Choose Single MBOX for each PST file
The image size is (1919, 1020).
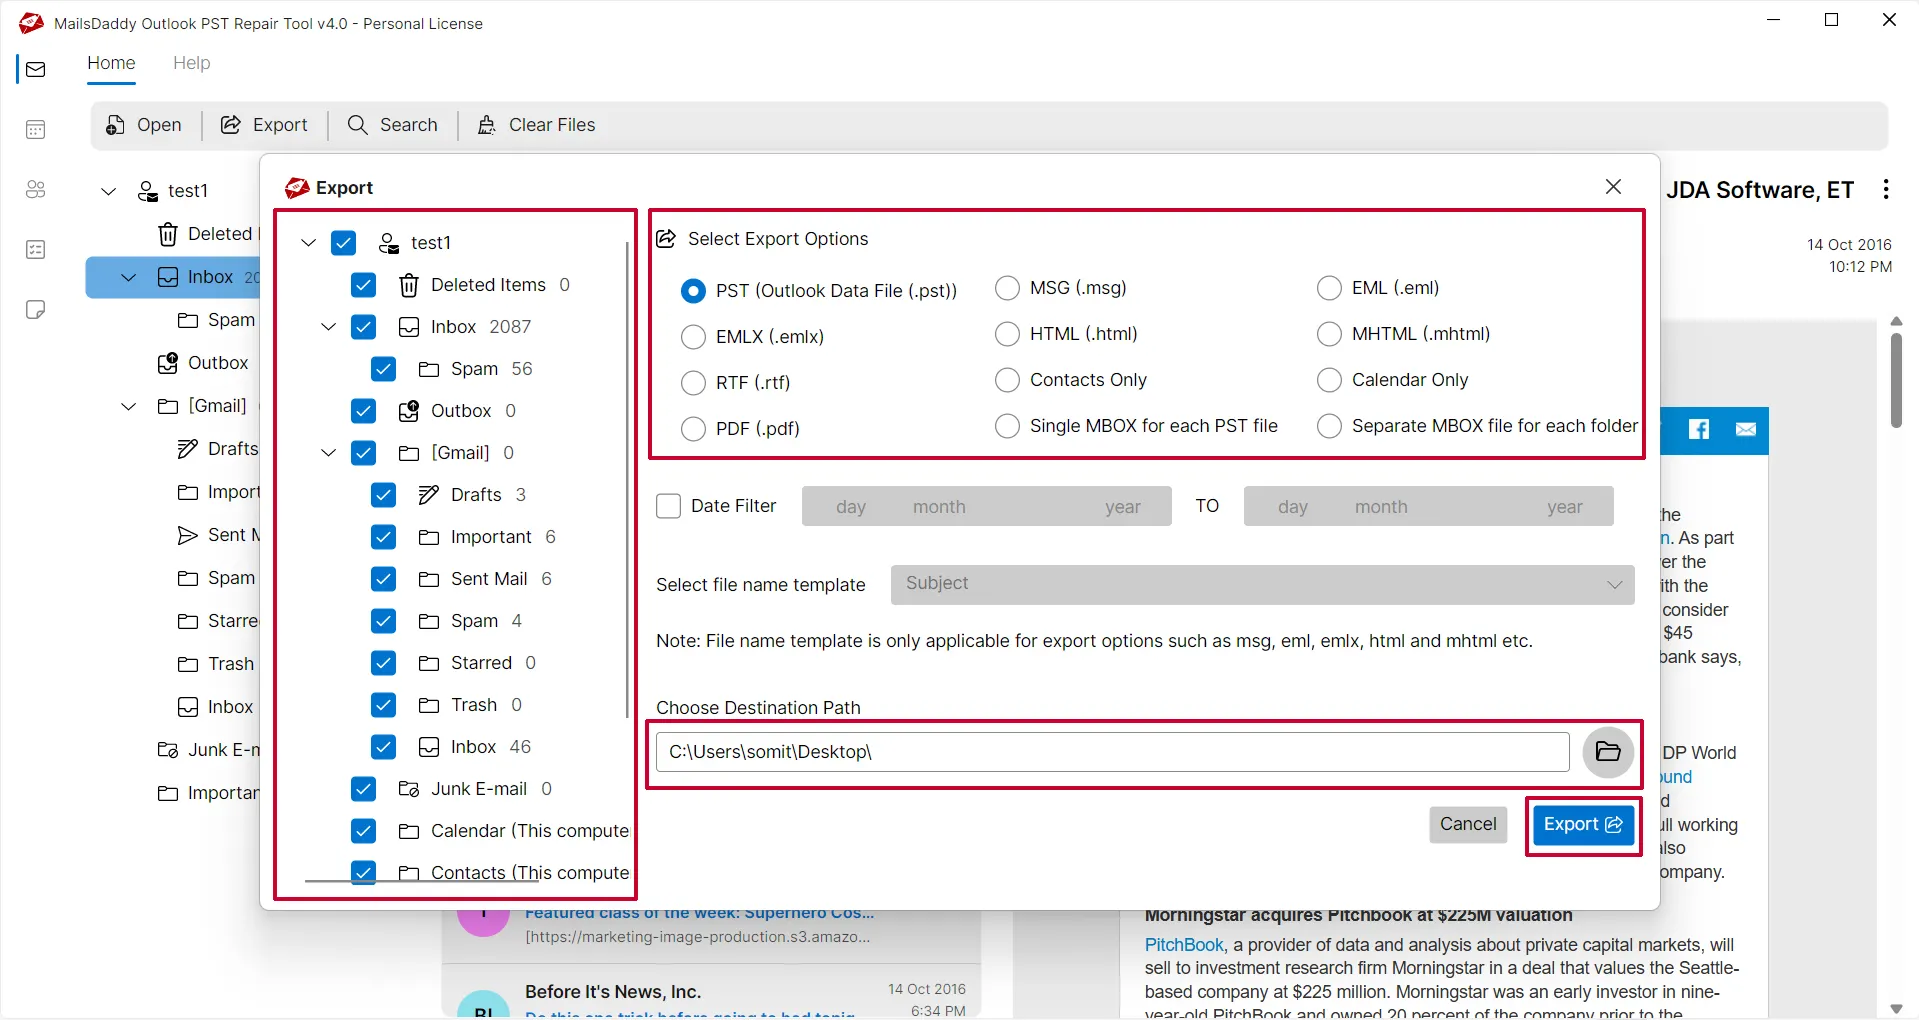(1007, 426)
